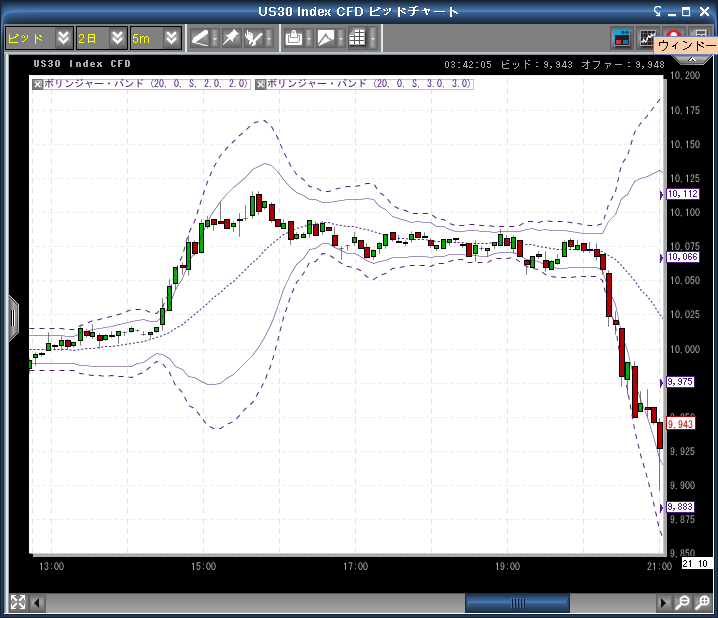Click the grid layout toolbar icon
Viewport: 718px width, 618px height.
pyautogui.click(x=356, y=38)
